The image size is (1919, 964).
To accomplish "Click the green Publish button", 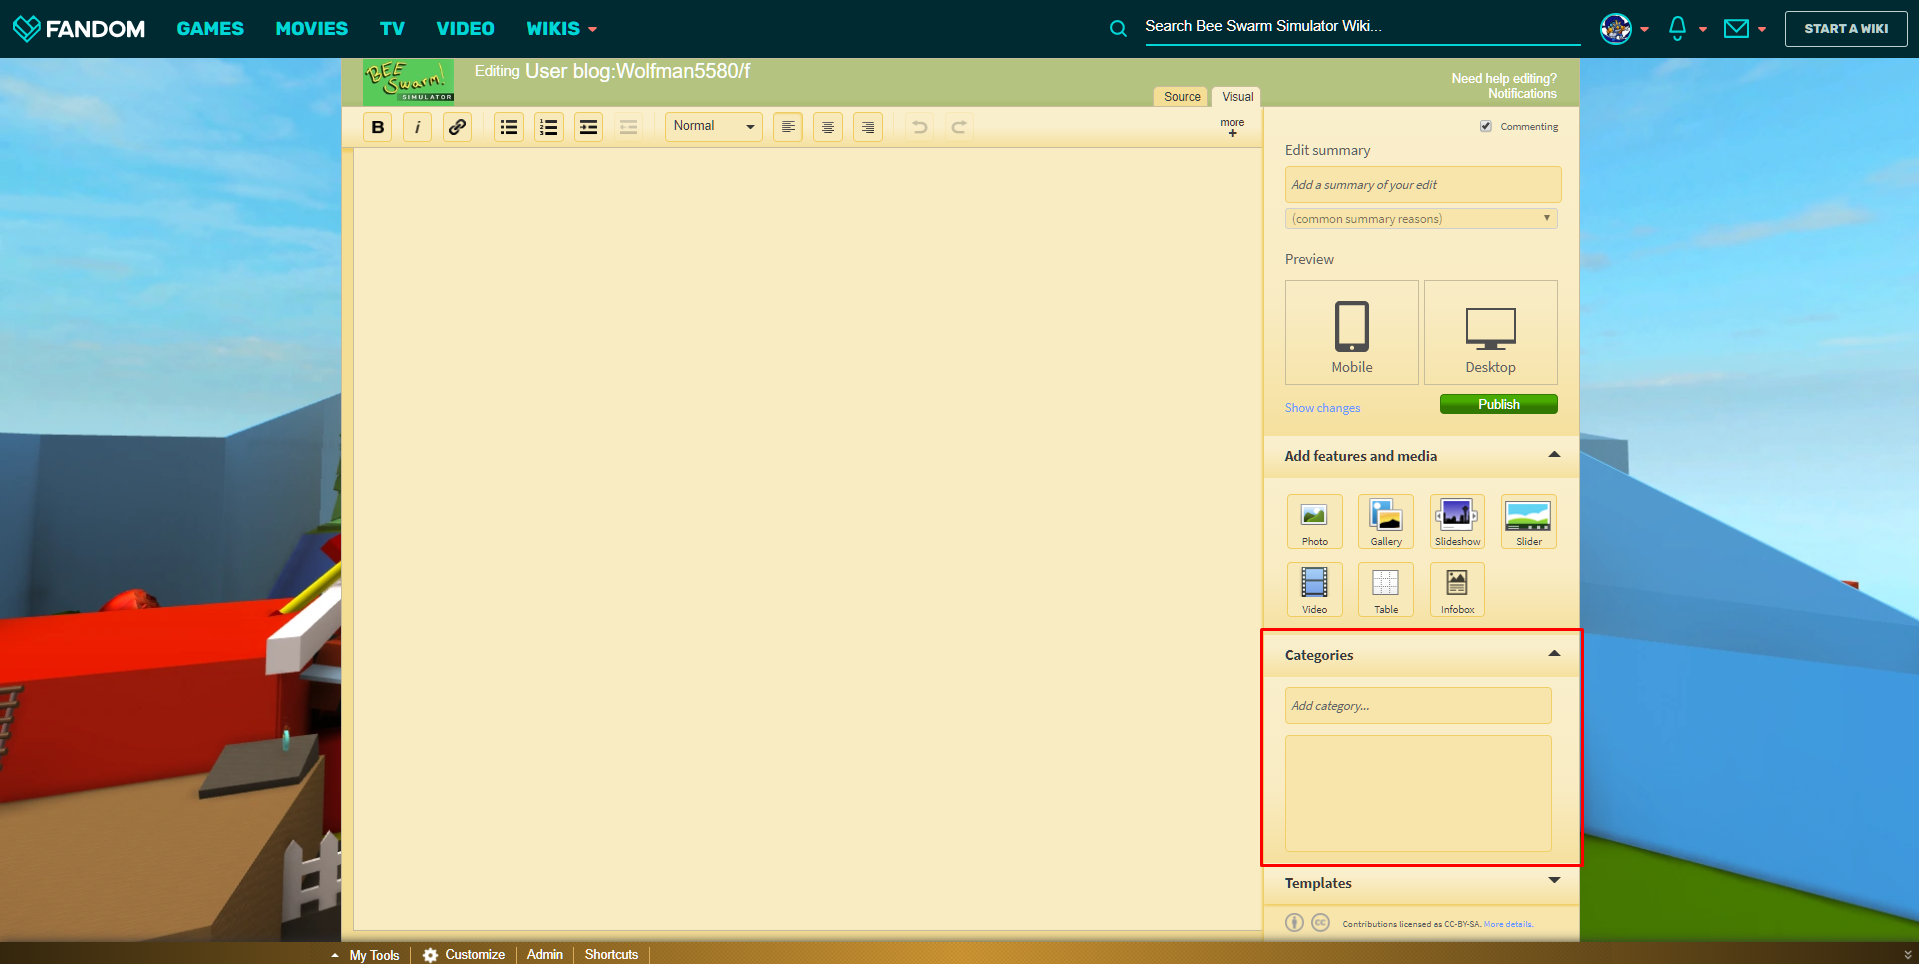I will pos(1498,404).
